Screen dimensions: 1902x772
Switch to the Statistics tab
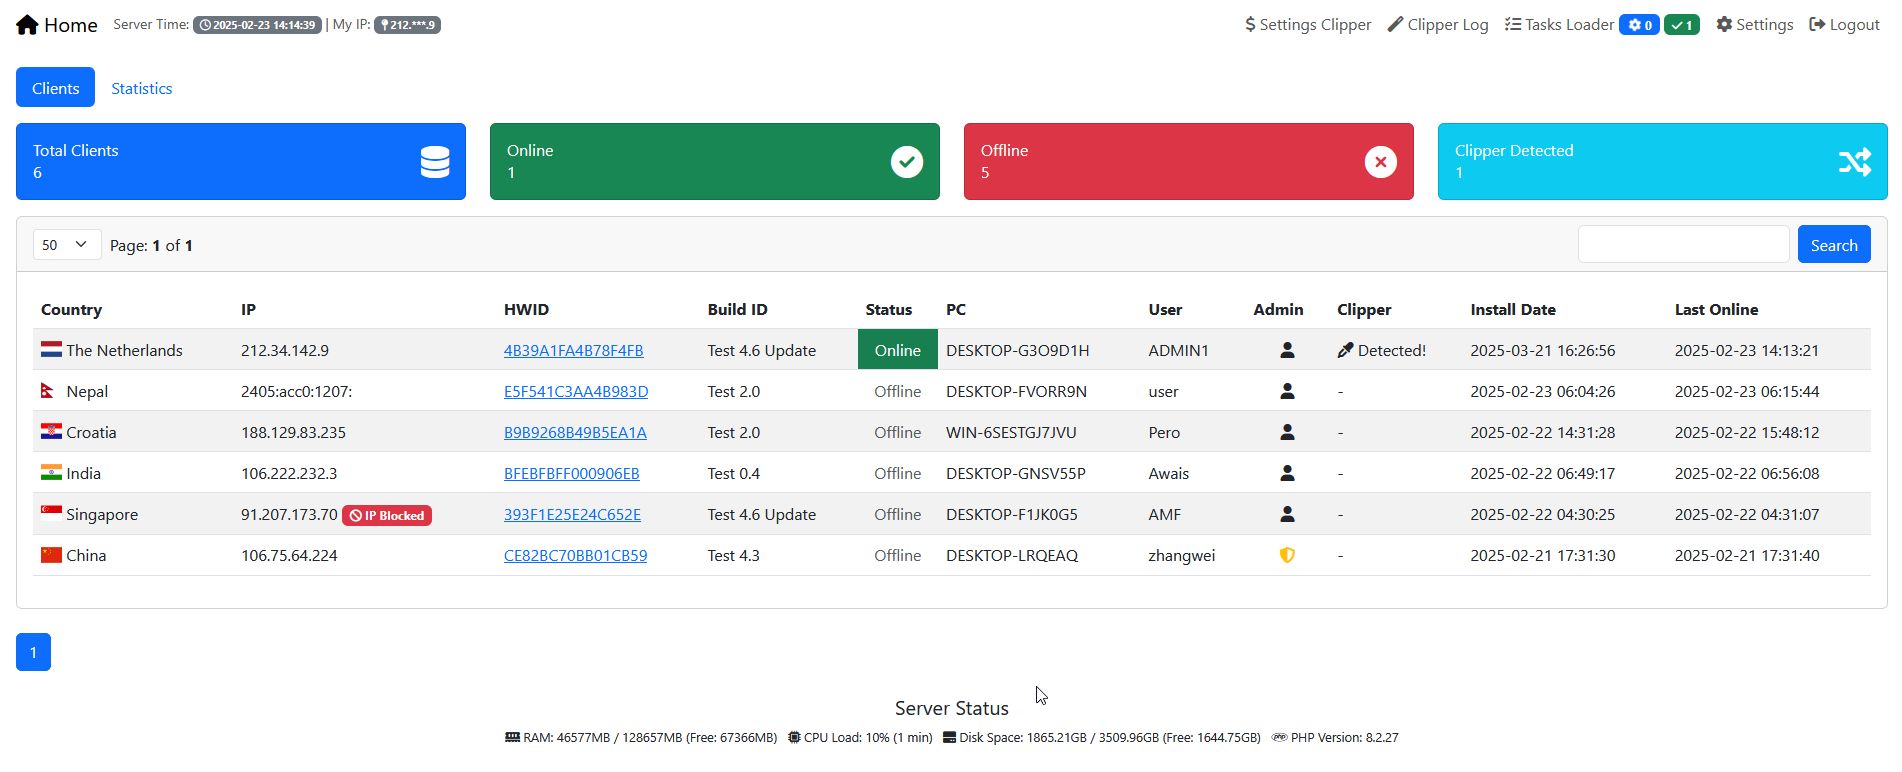(x=141, y=88)
